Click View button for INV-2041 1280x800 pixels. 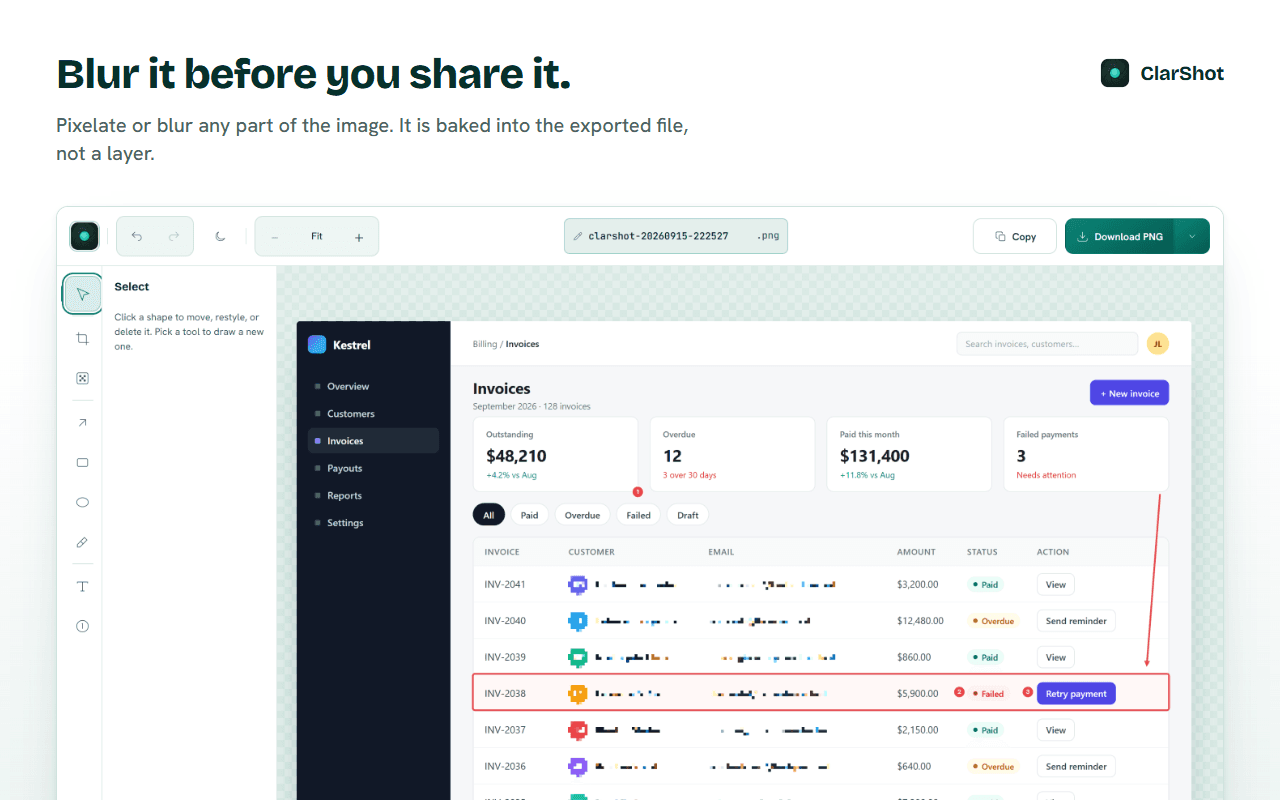[1056, 585]
